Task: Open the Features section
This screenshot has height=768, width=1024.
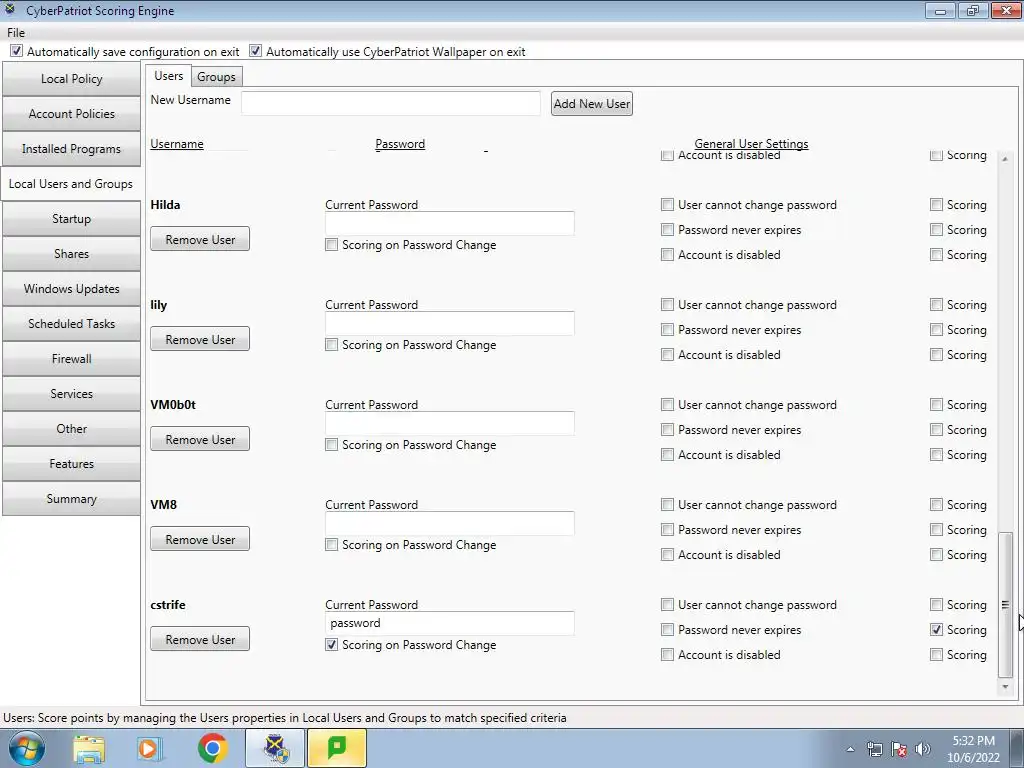Action: click(71, 464)
